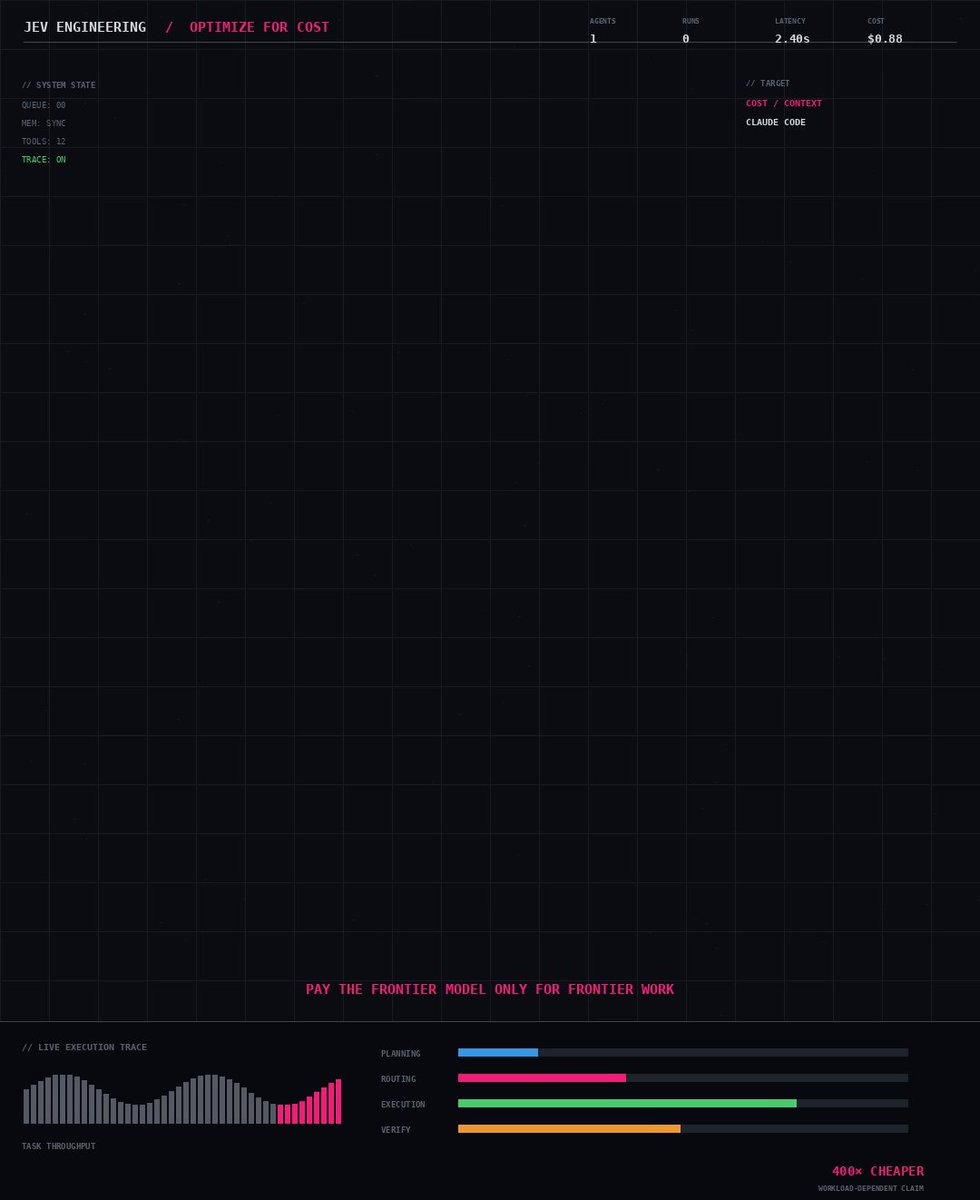Select the OPTIMIZE FOR COST heading
The width and height of the screenshot is (980, 1200).
(259, 27)
